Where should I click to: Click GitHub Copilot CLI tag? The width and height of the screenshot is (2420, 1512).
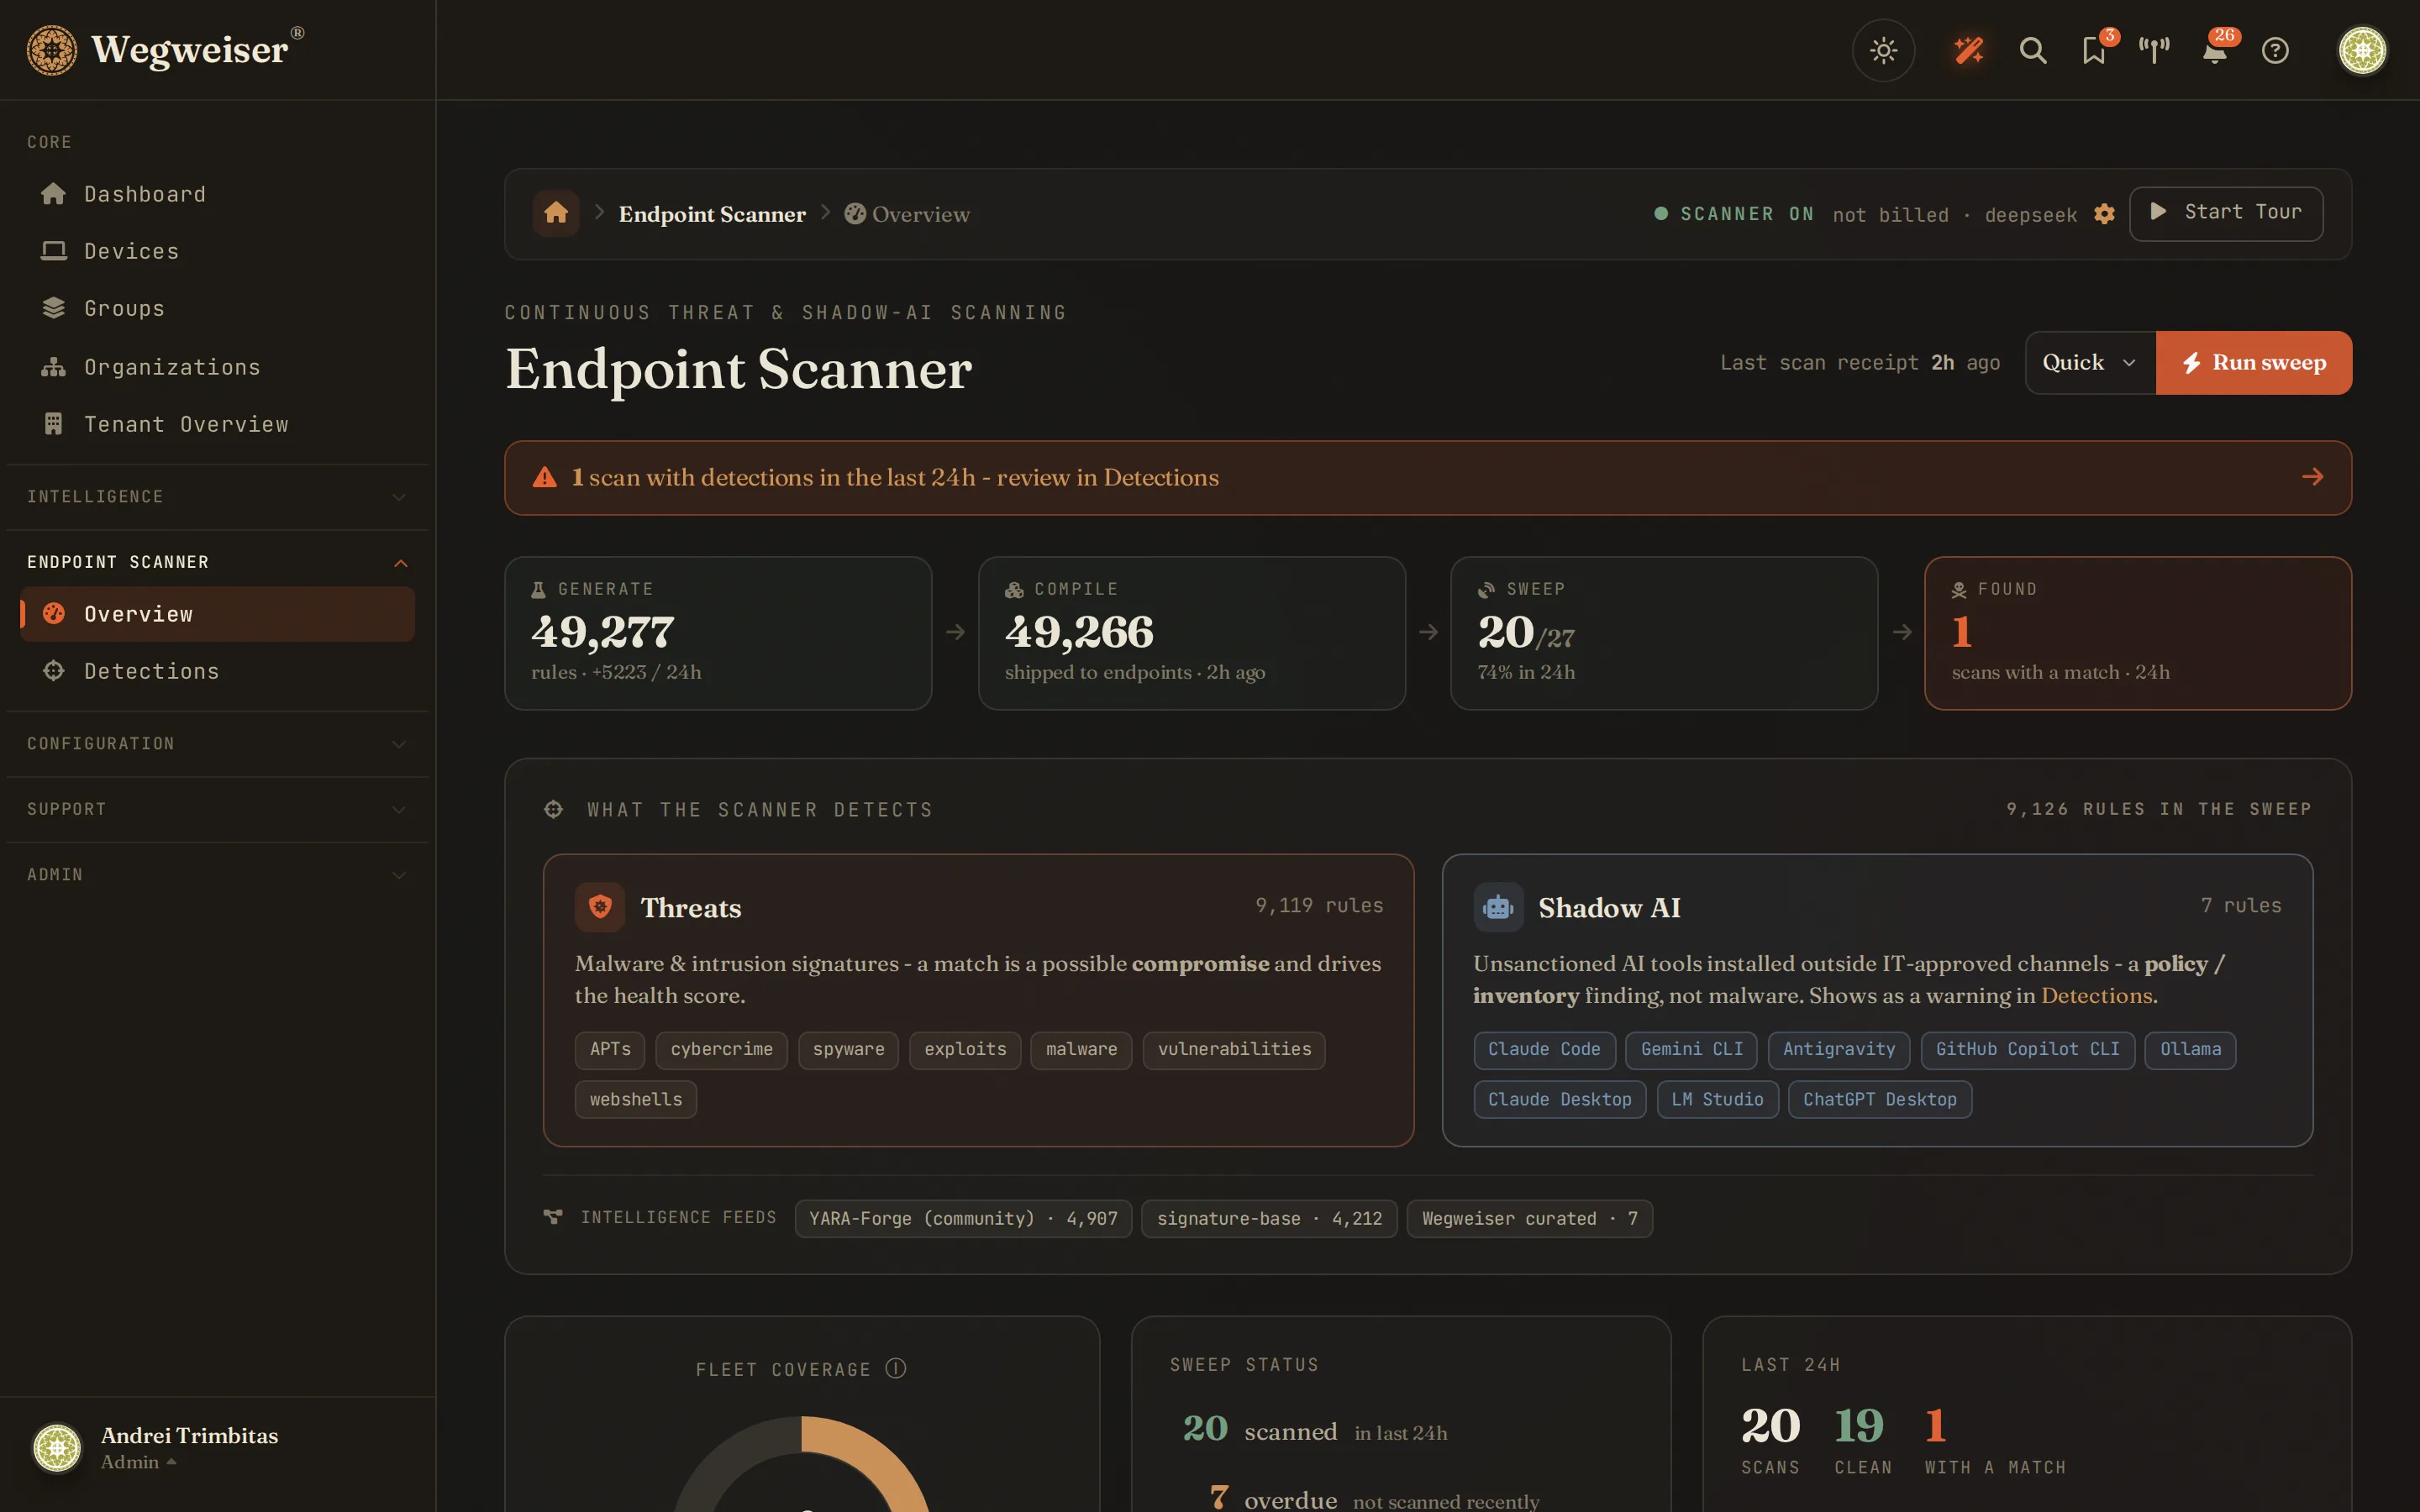(2028, 1050)
